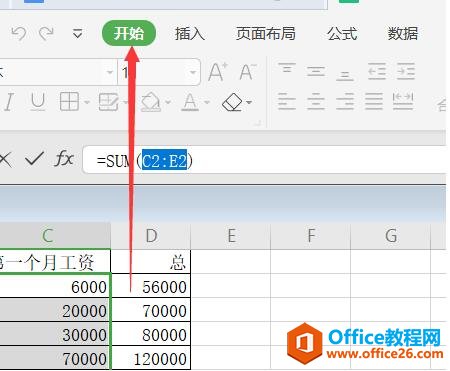
Task: Click cell containing 30000
Action: pos(55,334)
